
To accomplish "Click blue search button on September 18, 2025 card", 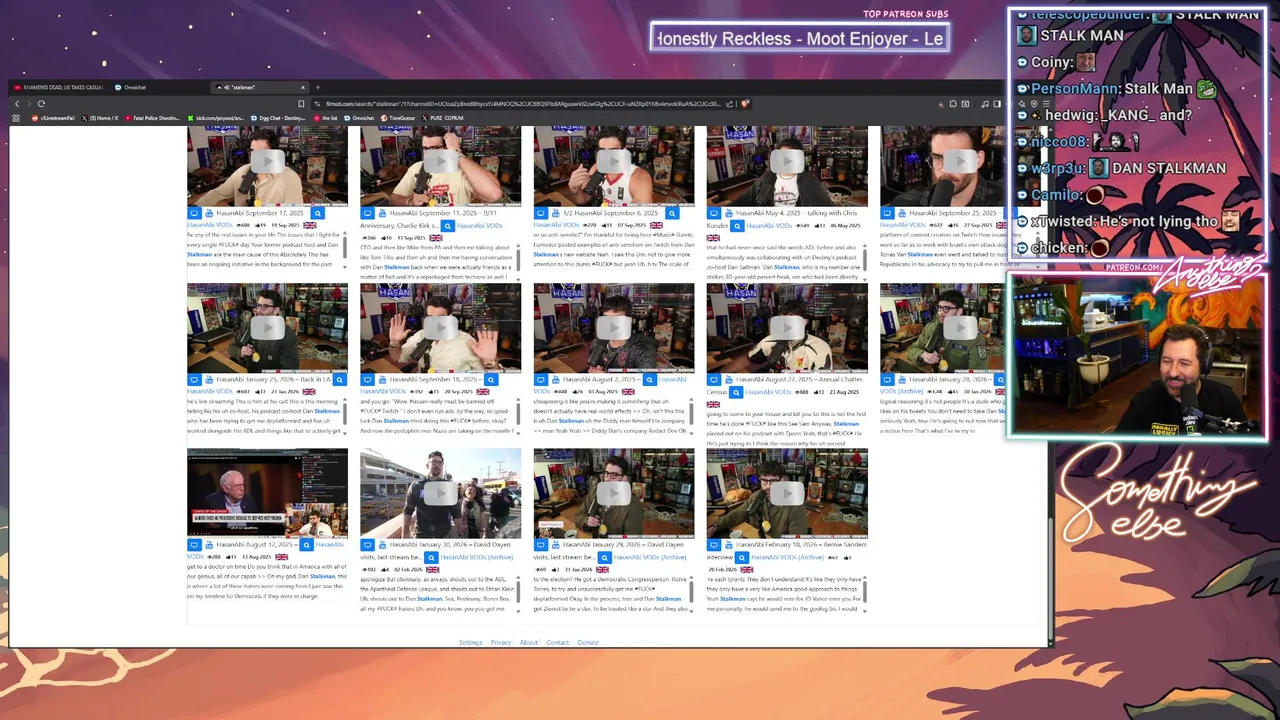I will click(491, 380).
